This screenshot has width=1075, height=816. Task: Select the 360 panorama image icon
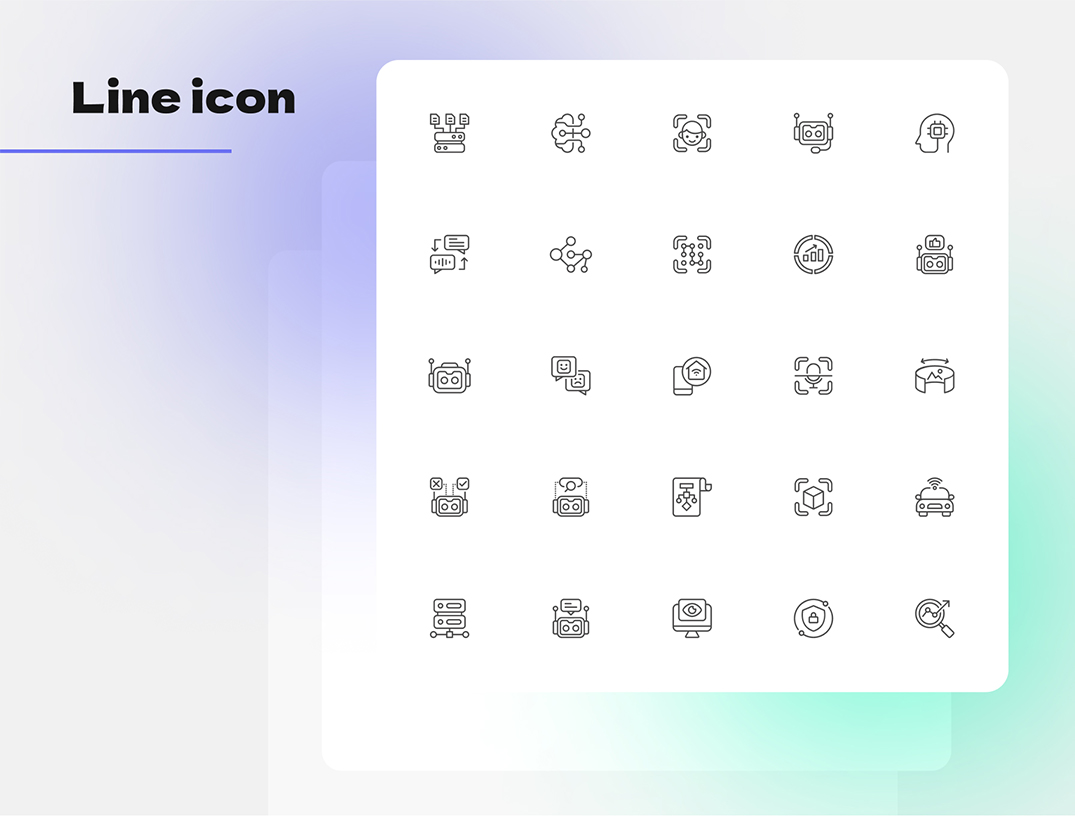(x=934, y=376)
